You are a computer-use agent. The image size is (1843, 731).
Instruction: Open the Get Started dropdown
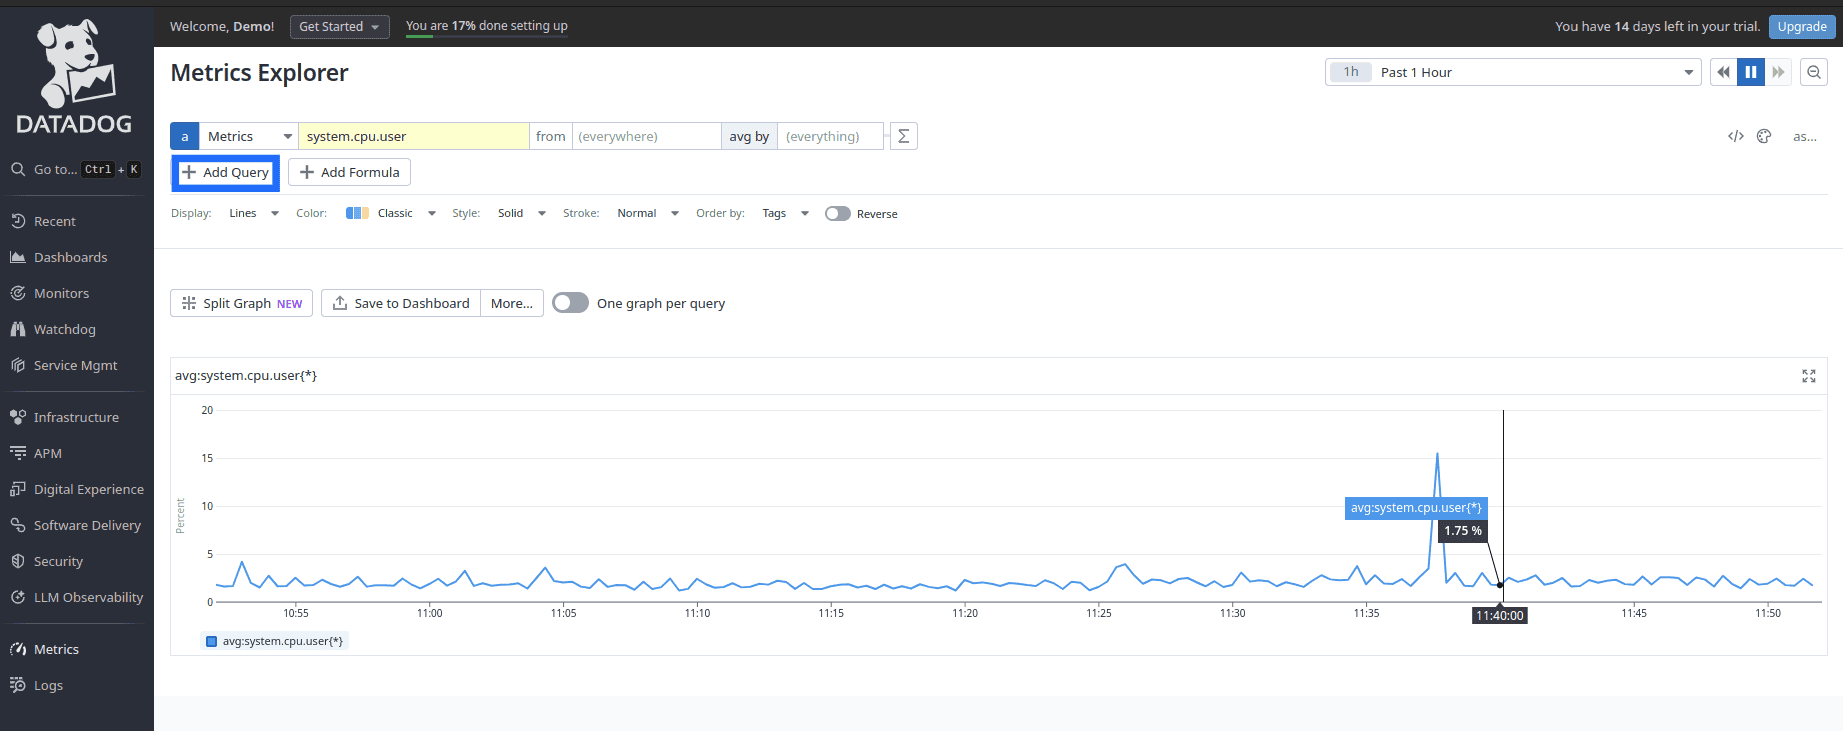point(339,27)
